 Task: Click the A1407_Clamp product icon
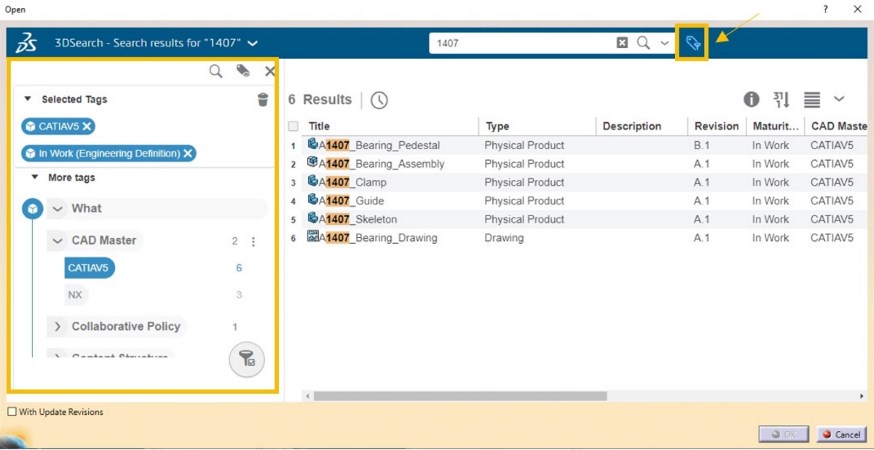(313, 181)
